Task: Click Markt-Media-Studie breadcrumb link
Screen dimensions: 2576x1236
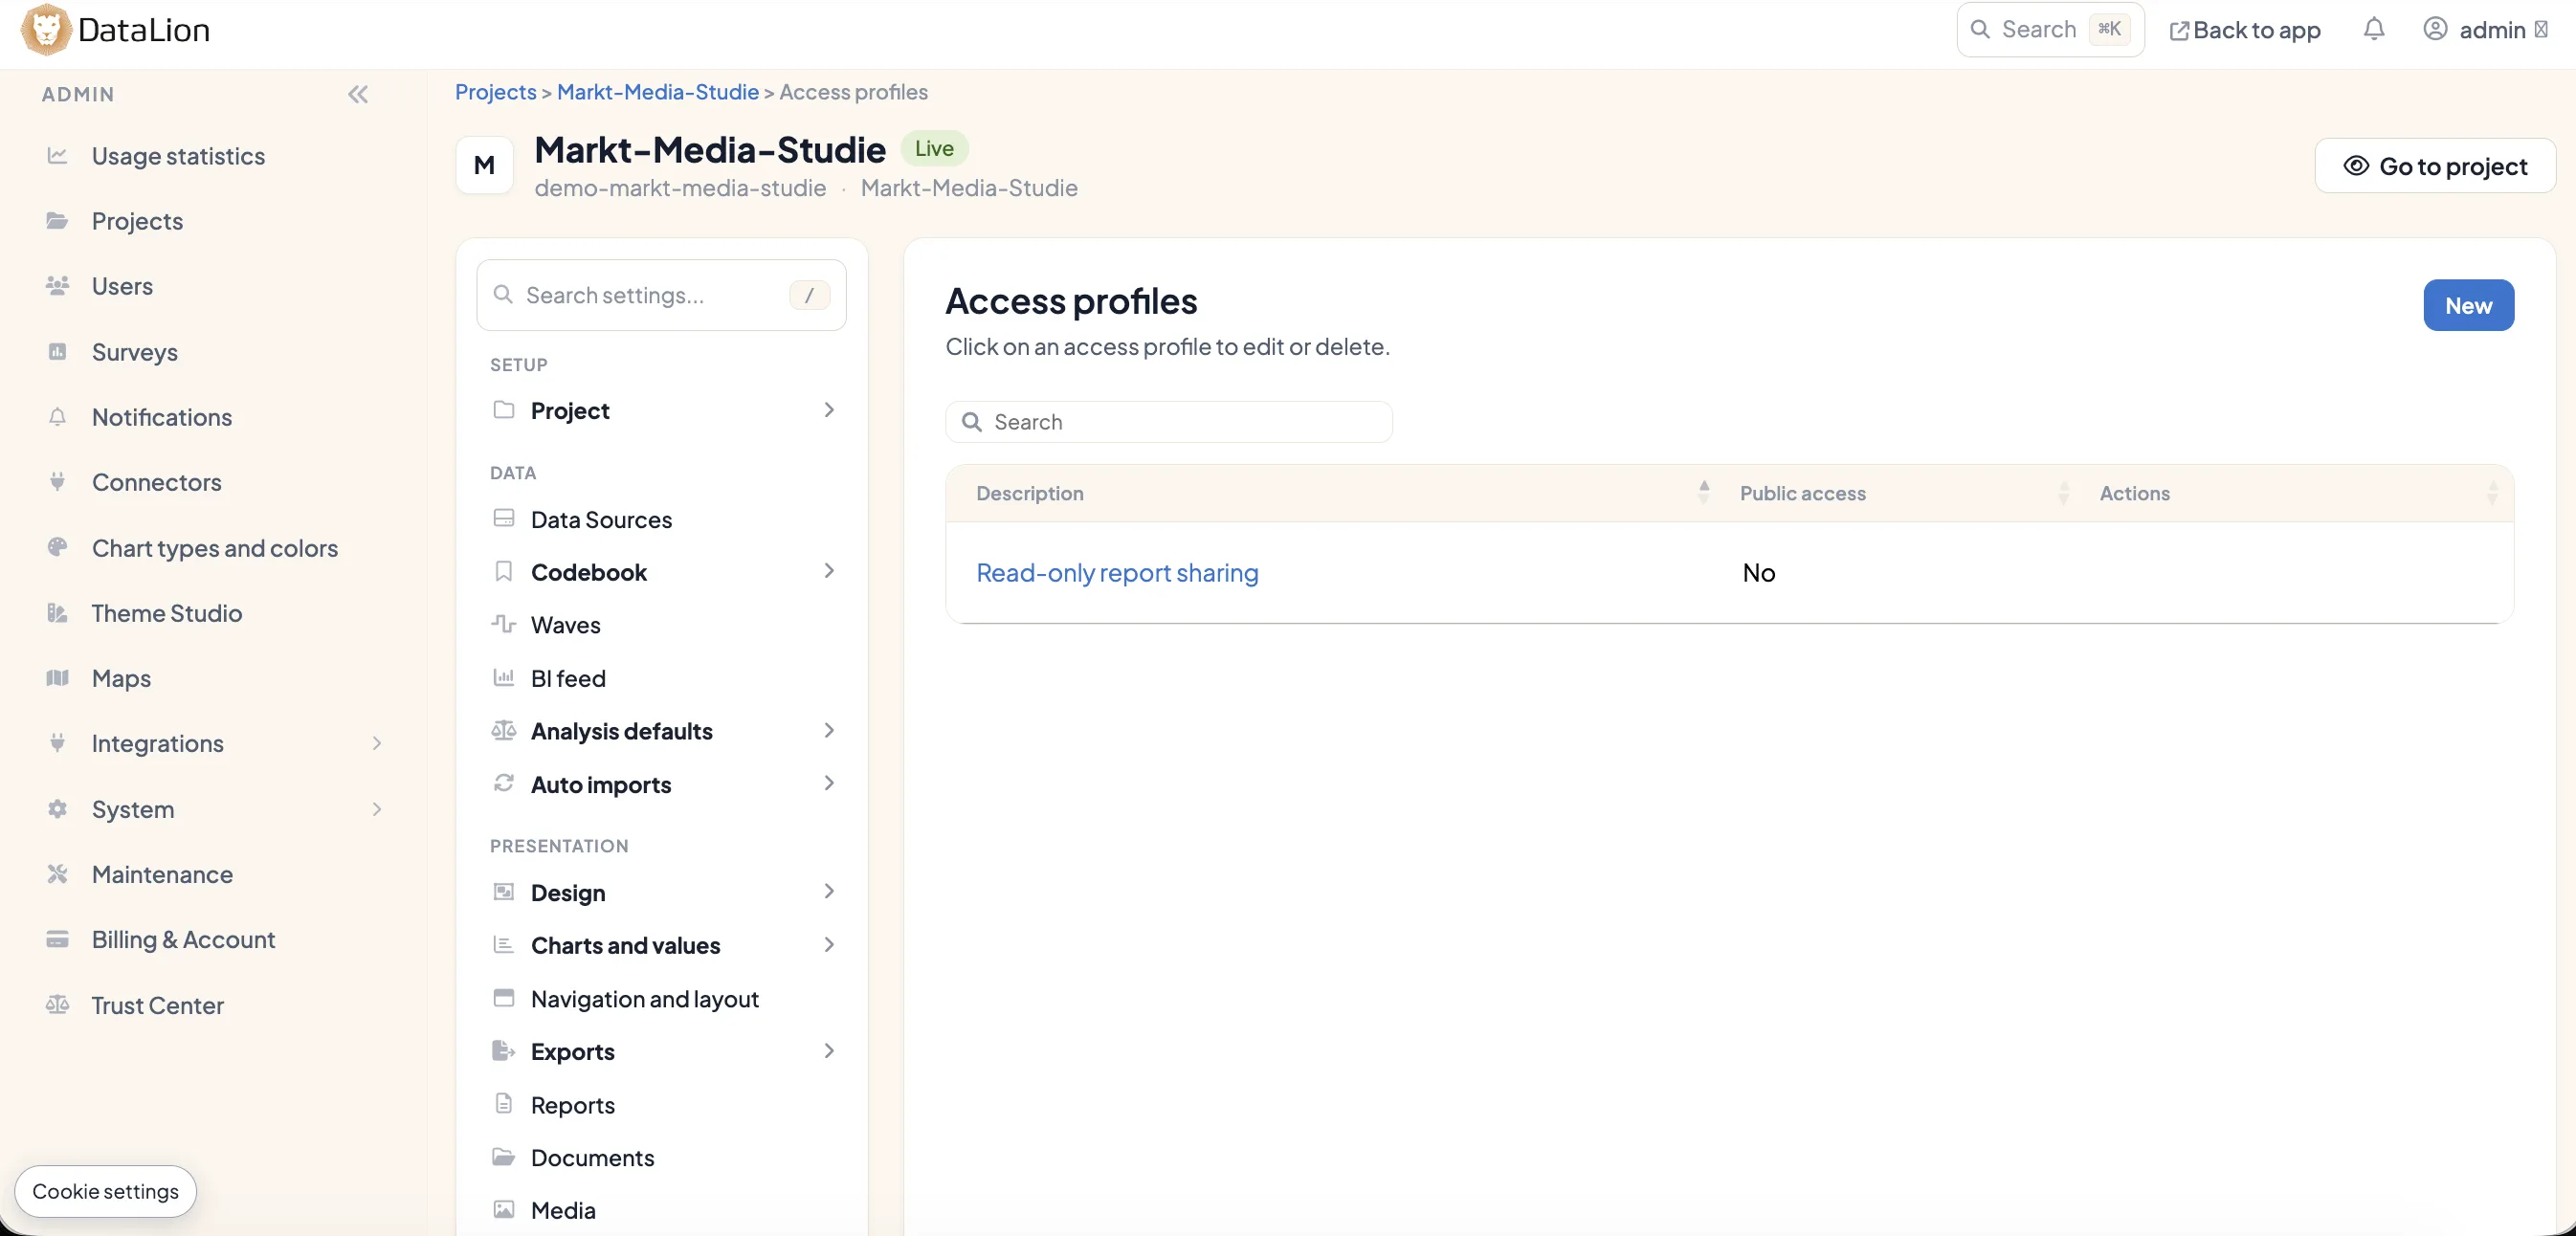Action: pyautogui.click(x=658, y=92)
